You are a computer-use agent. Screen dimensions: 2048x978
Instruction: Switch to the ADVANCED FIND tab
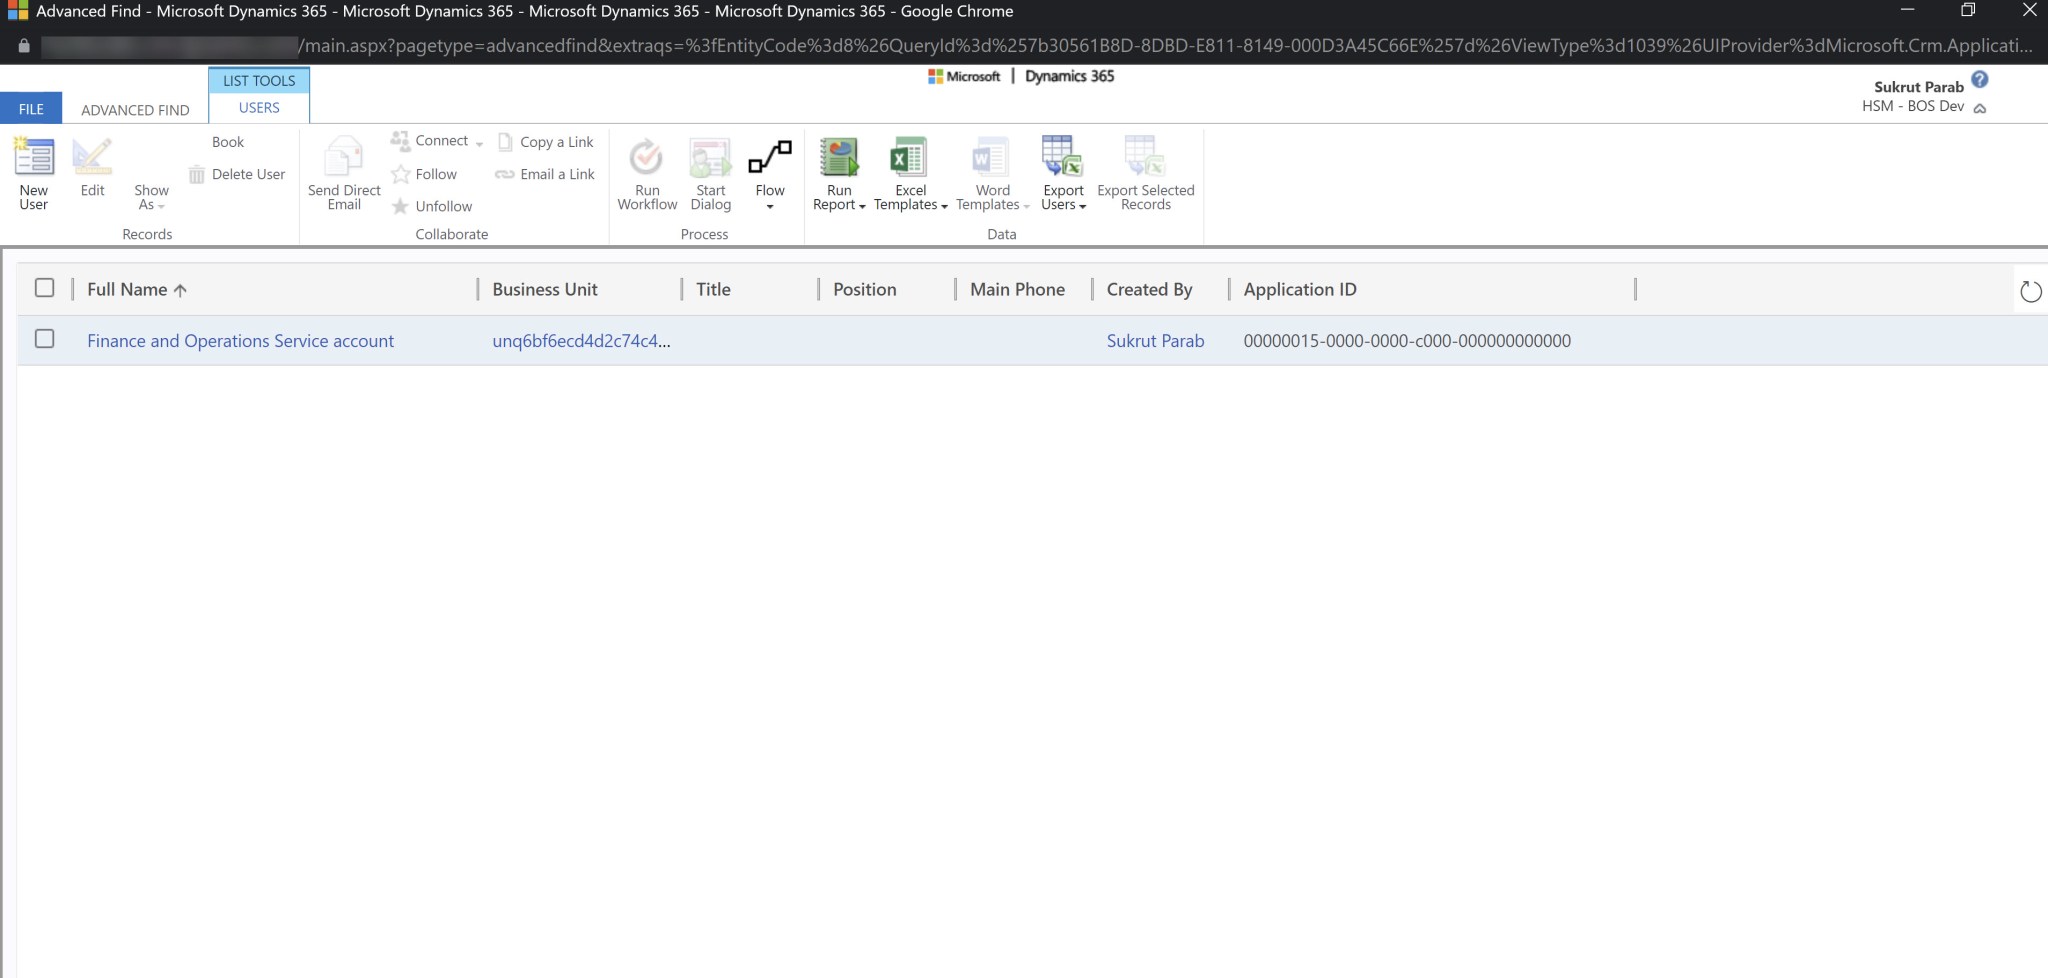pos(135,109)
